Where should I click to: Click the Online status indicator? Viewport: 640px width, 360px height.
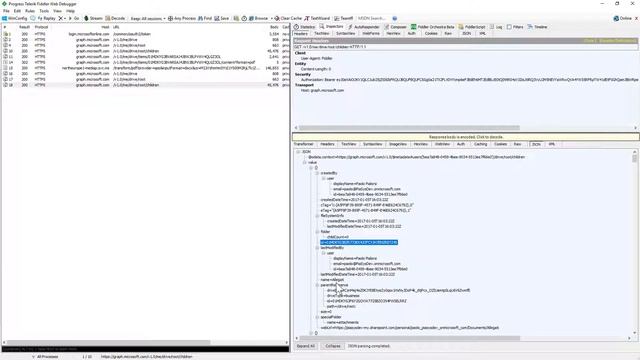(622, 18)
